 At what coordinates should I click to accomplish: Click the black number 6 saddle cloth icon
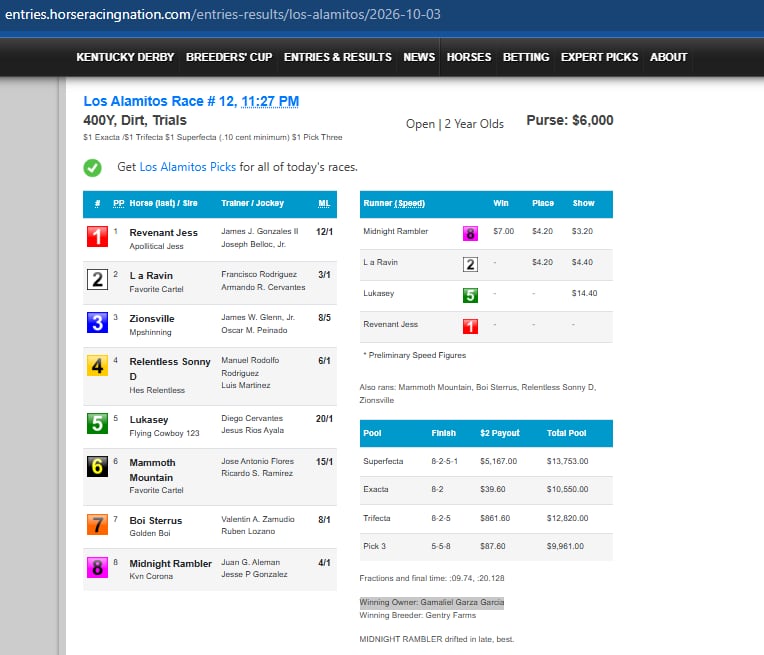click(x=97, y=466)
